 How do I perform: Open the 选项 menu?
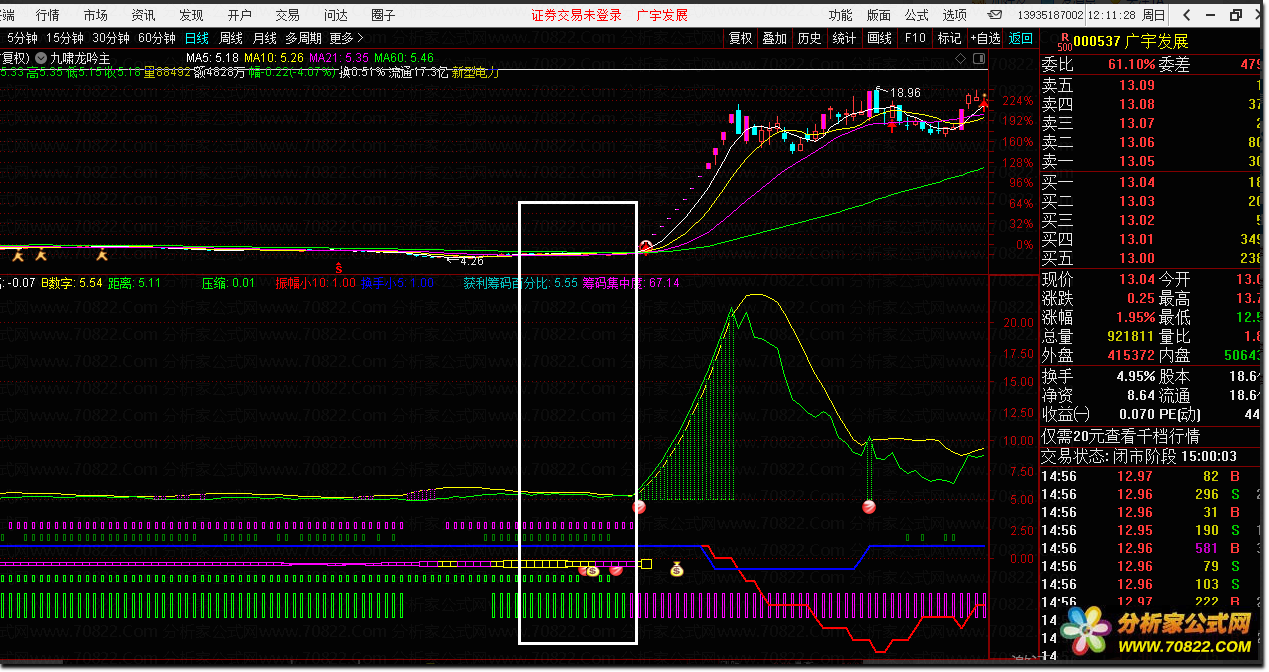tap(954, 15)
